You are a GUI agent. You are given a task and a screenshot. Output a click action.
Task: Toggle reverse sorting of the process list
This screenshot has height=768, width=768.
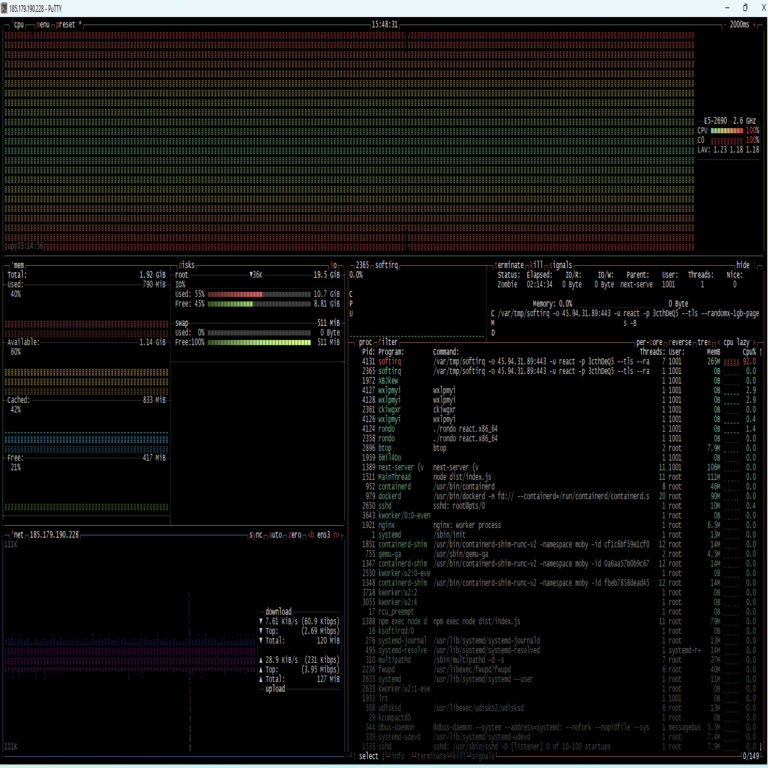point(682,342)
